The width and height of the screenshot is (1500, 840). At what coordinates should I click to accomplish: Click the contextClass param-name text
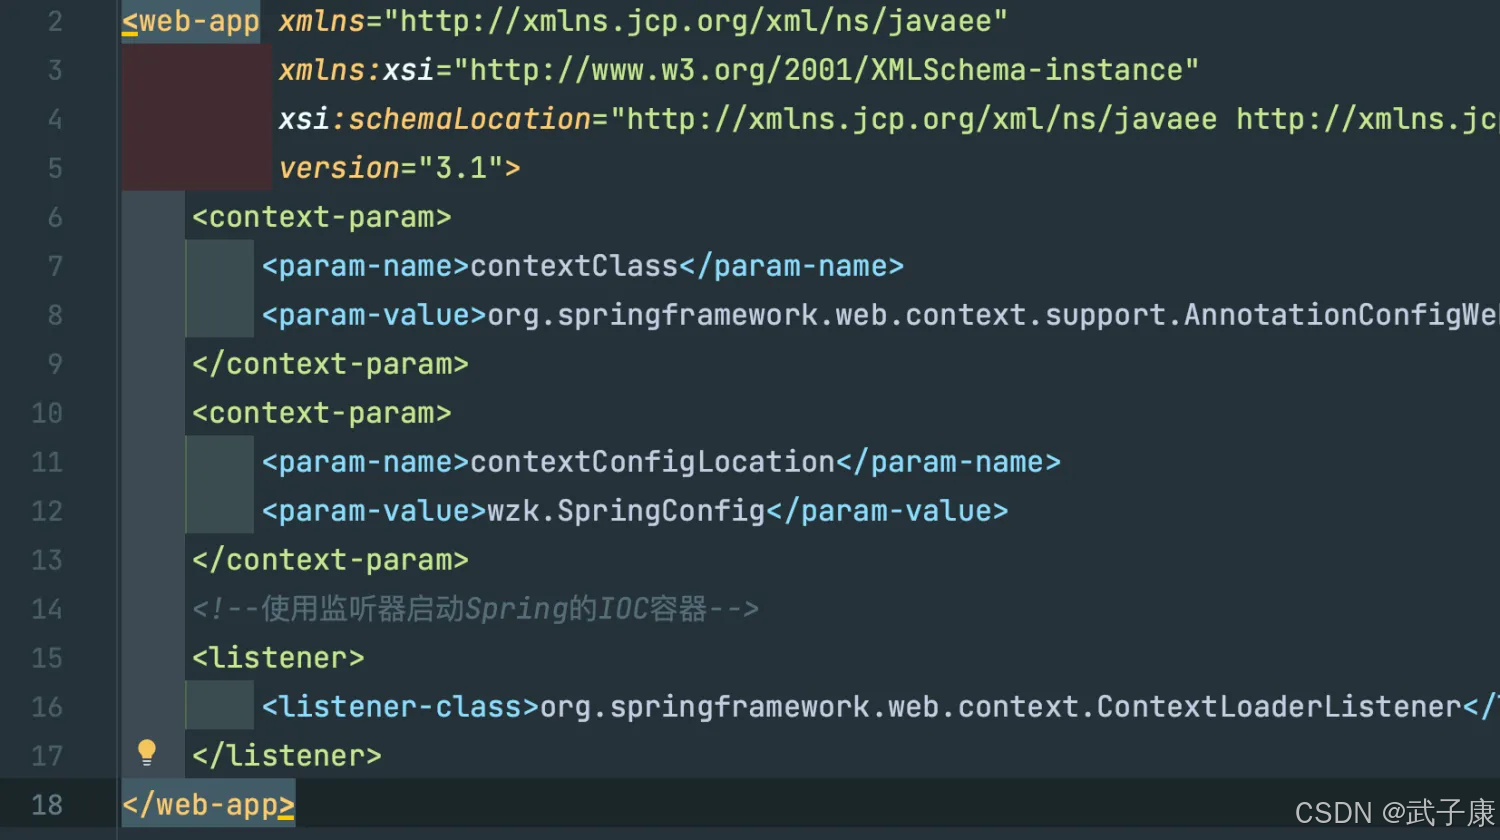[574, 266]
